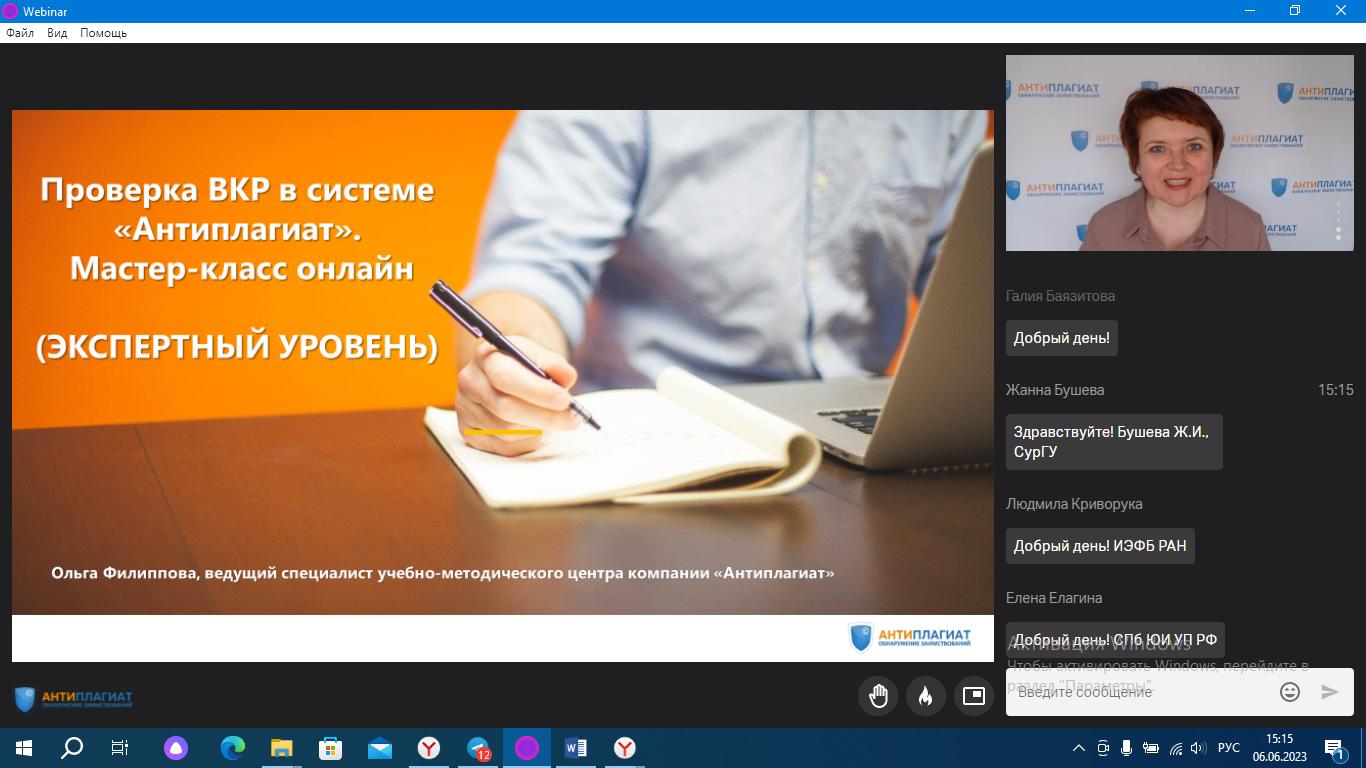Switch РУС input language
The height and width of the screenshot is (768, 1366).
tap(1230, 748)
